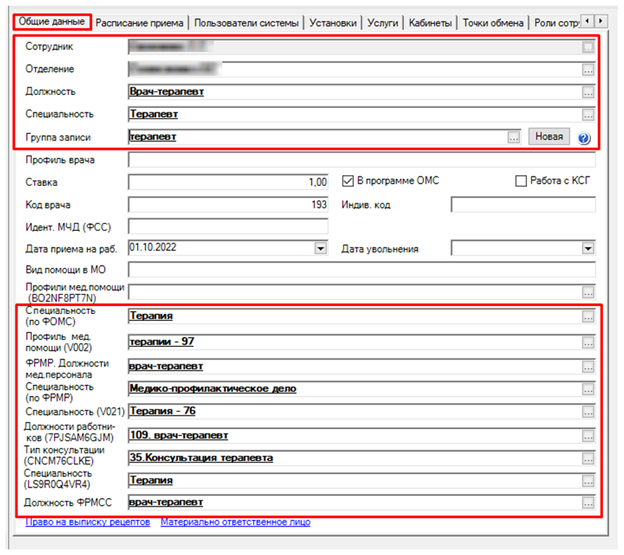Open the partially visible Роли сотр tab

(x=556, y=23)
